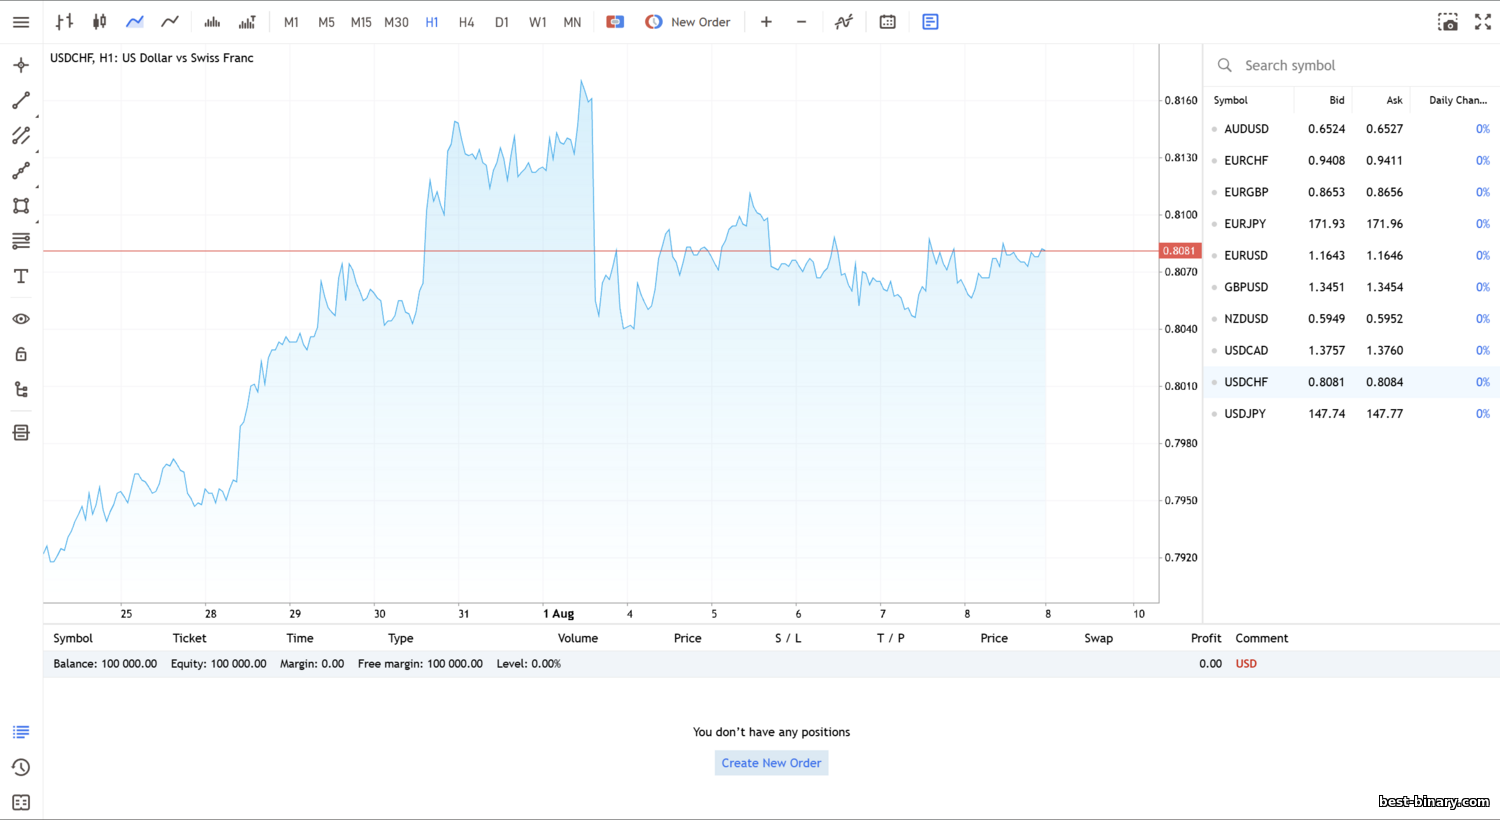Select the D1 timeframe
This screenshot has height=820, width=1500.
[x=501, y=22]
